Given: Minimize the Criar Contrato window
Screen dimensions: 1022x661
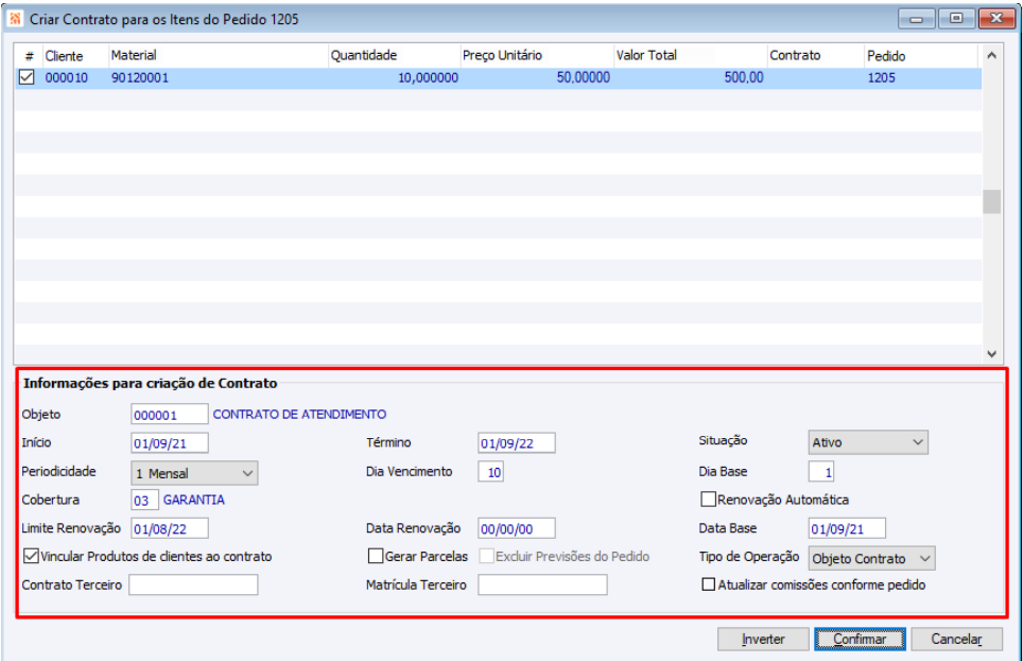Looking at the screenshot, I should (916, 18).
